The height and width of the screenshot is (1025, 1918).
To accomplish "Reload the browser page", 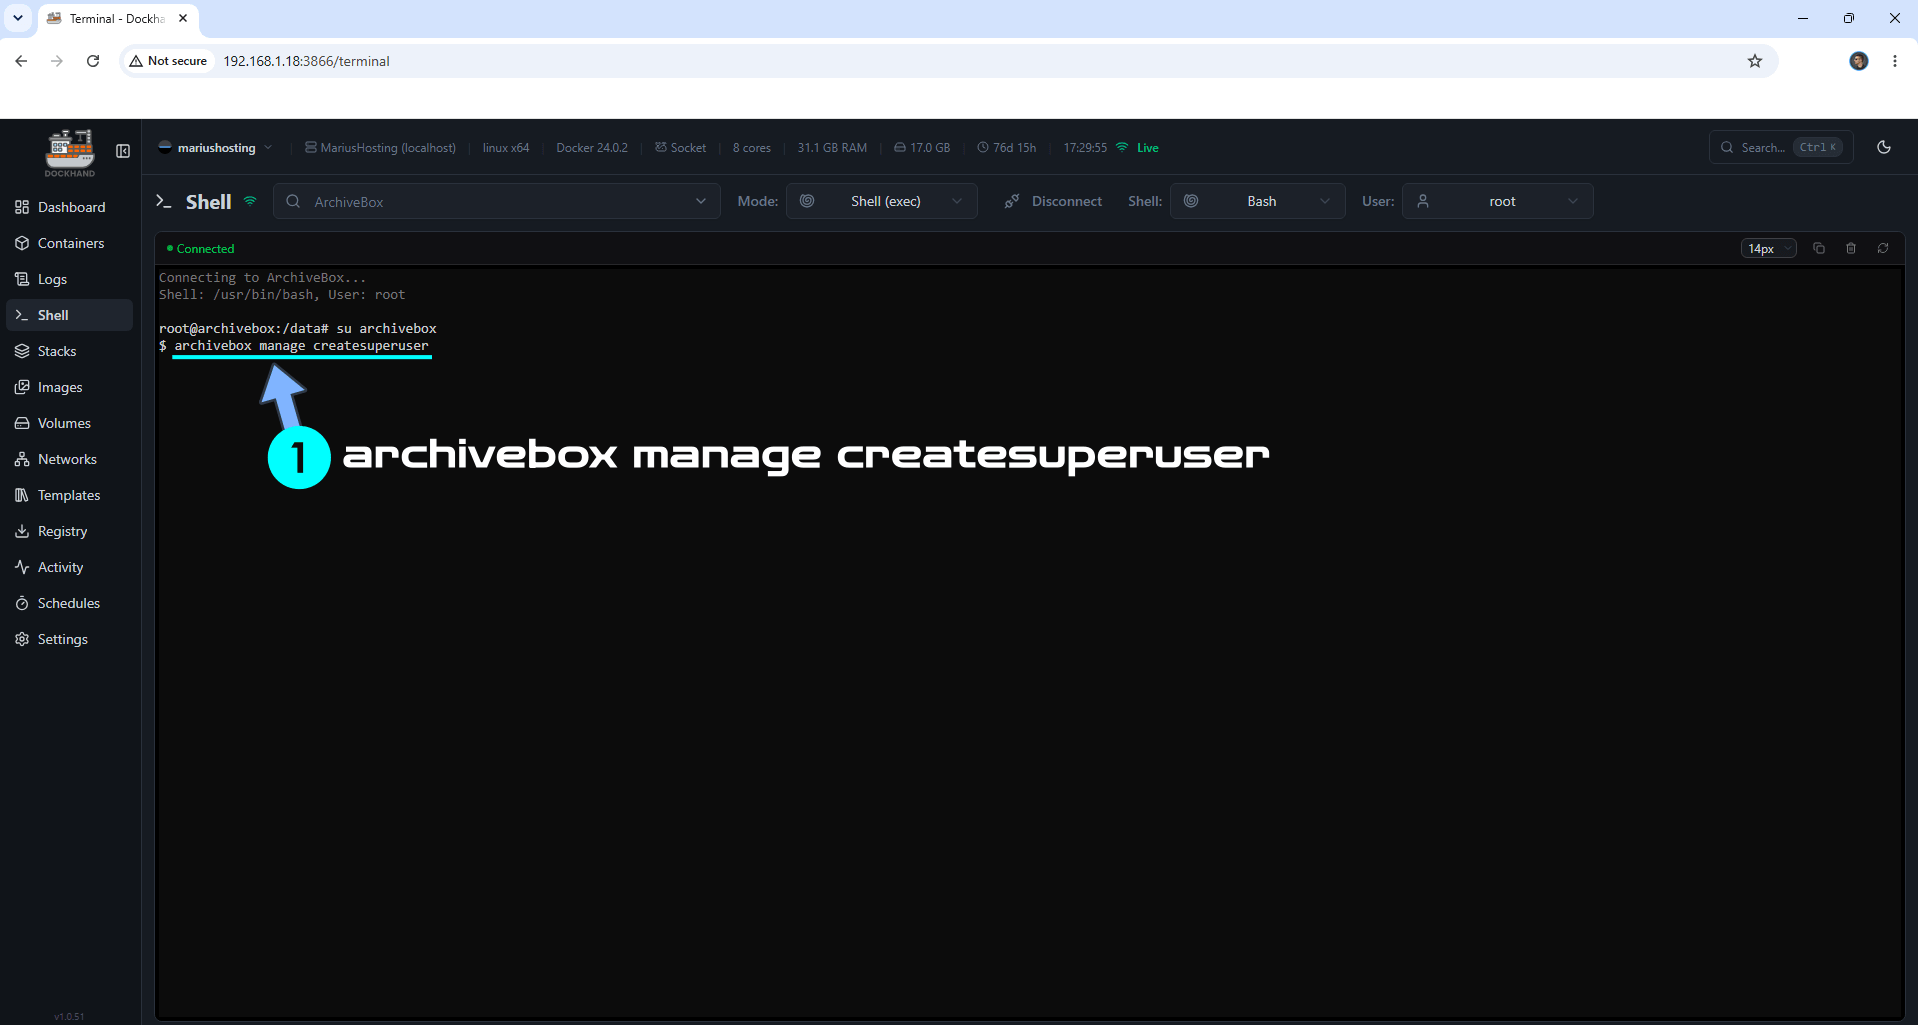I will (93, 61).
